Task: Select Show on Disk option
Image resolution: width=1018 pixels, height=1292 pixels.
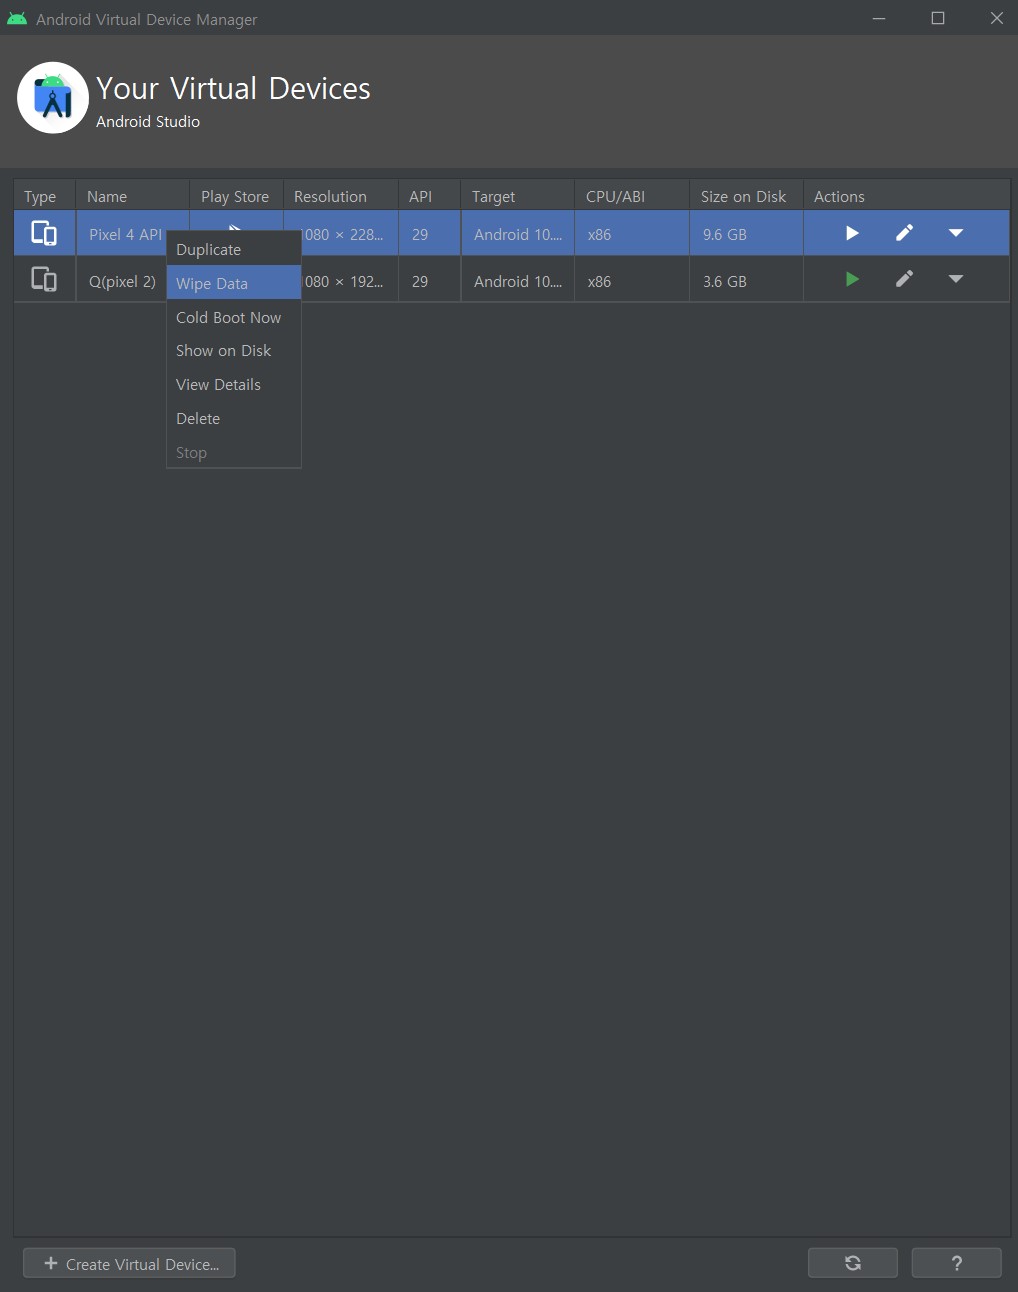Action: coord(233,351)
